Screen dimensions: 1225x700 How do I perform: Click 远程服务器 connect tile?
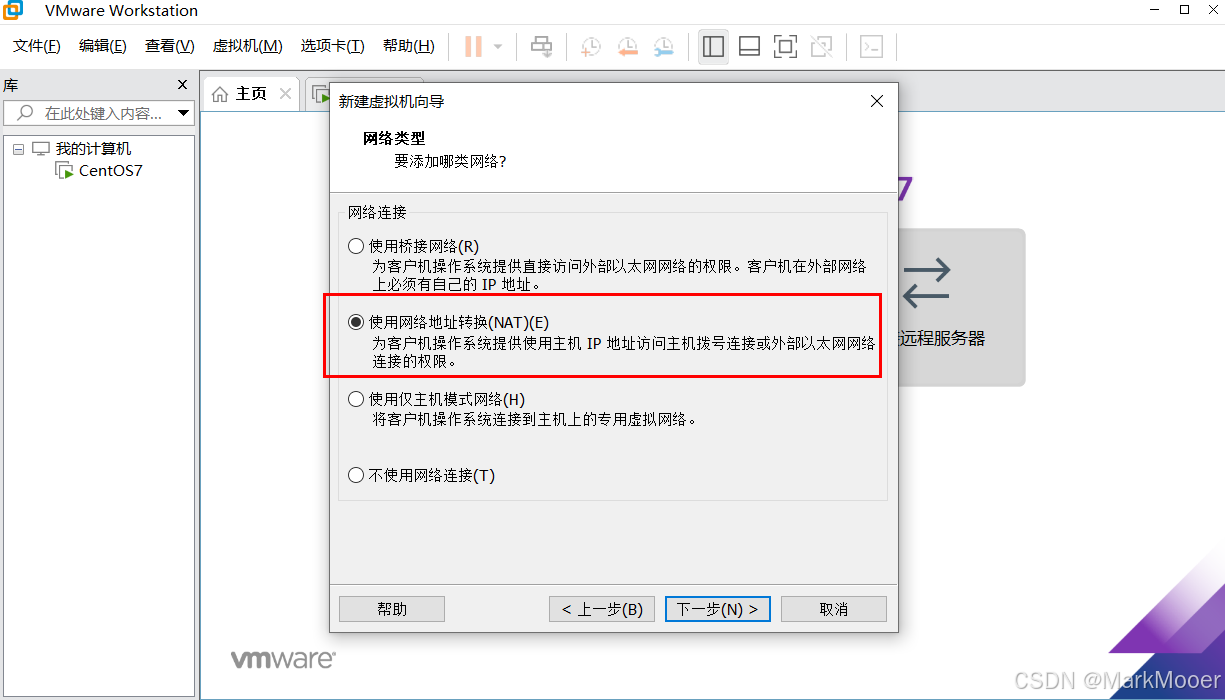point(962,307)
